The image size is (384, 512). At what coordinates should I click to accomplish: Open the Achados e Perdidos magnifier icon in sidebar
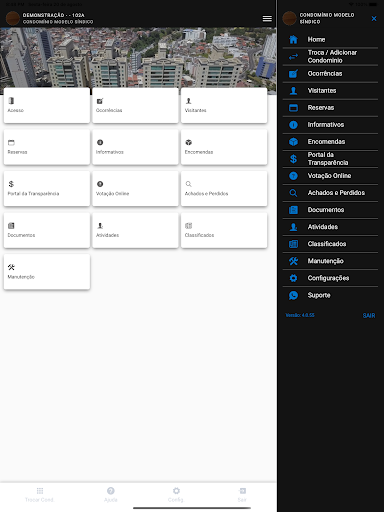pos(293,193)
